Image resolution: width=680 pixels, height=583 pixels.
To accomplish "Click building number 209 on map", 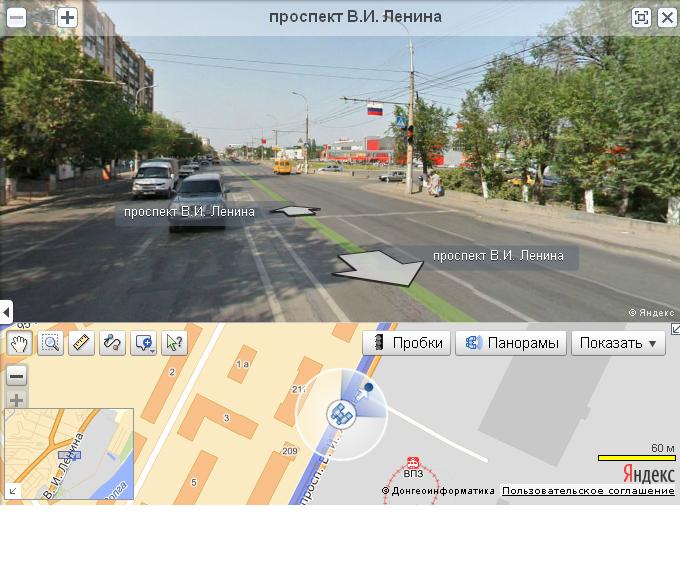I will [290, 451].
